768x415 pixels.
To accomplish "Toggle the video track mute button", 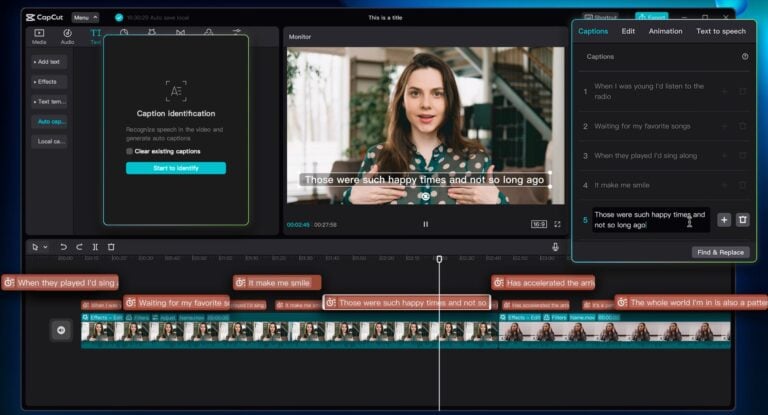I will pos(61,330).
